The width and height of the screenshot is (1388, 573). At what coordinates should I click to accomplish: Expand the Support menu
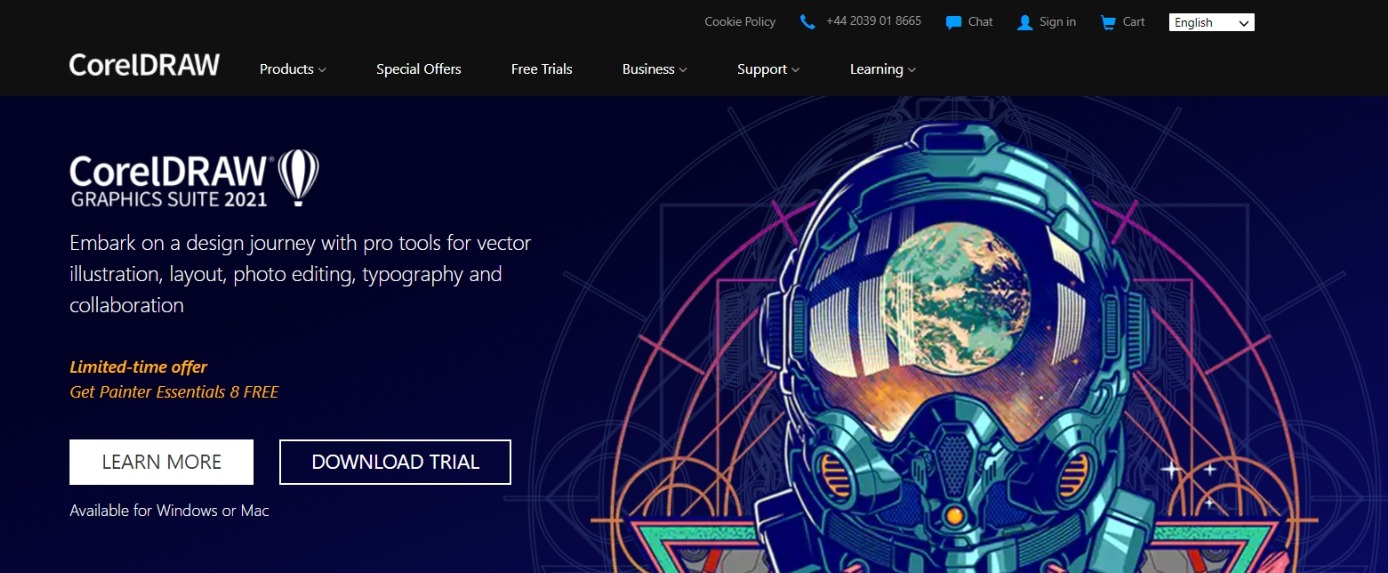[x=768, y=69]
